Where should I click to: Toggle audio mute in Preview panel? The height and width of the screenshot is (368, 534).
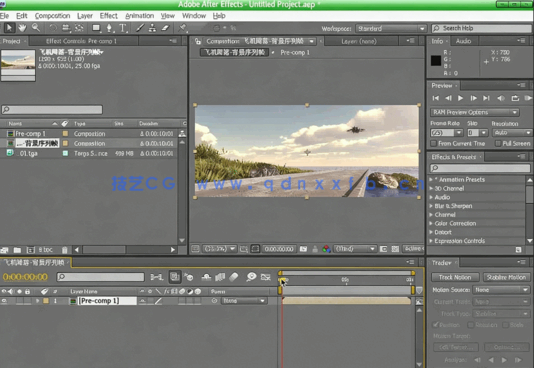(x=501, y=98)
